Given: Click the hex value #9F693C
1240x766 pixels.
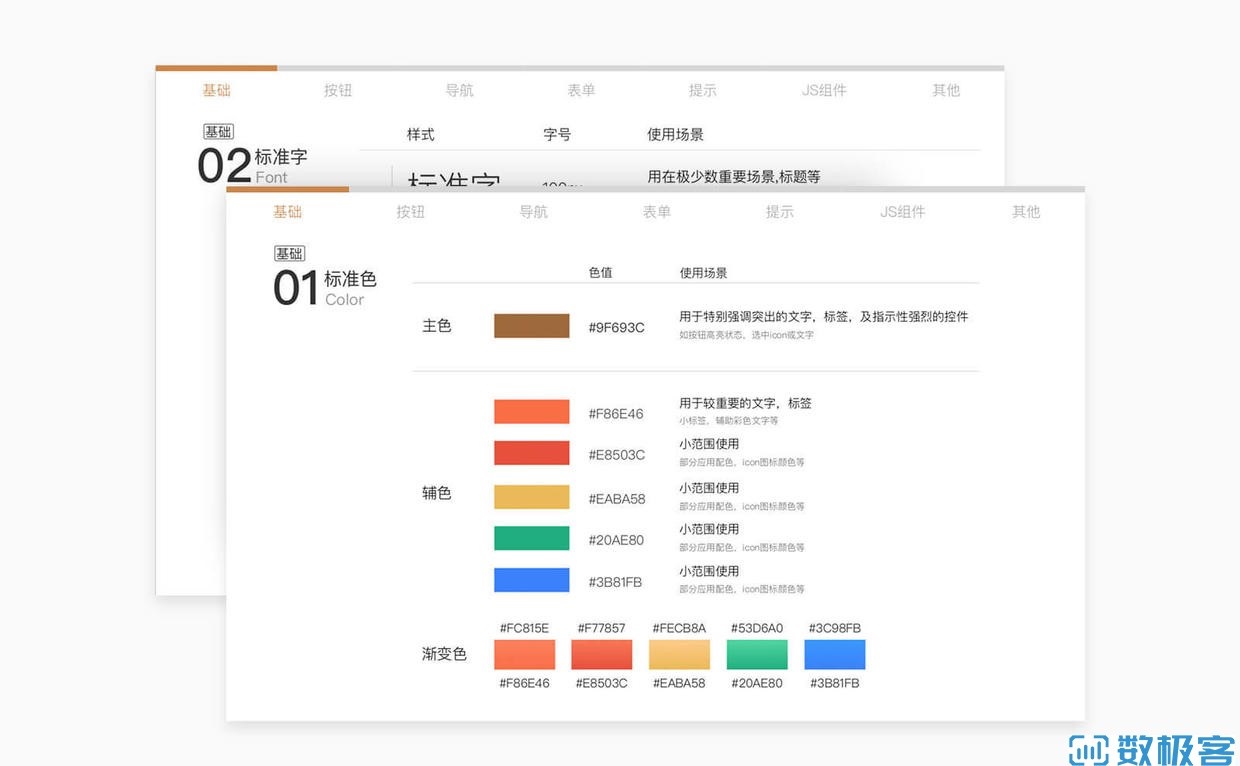Looking at the screenshot, I should 616,328.
